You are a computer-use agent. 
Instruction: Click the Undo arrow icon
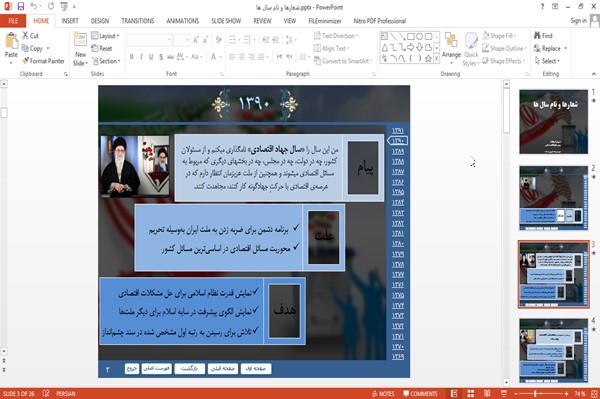(x=34, y=7)
